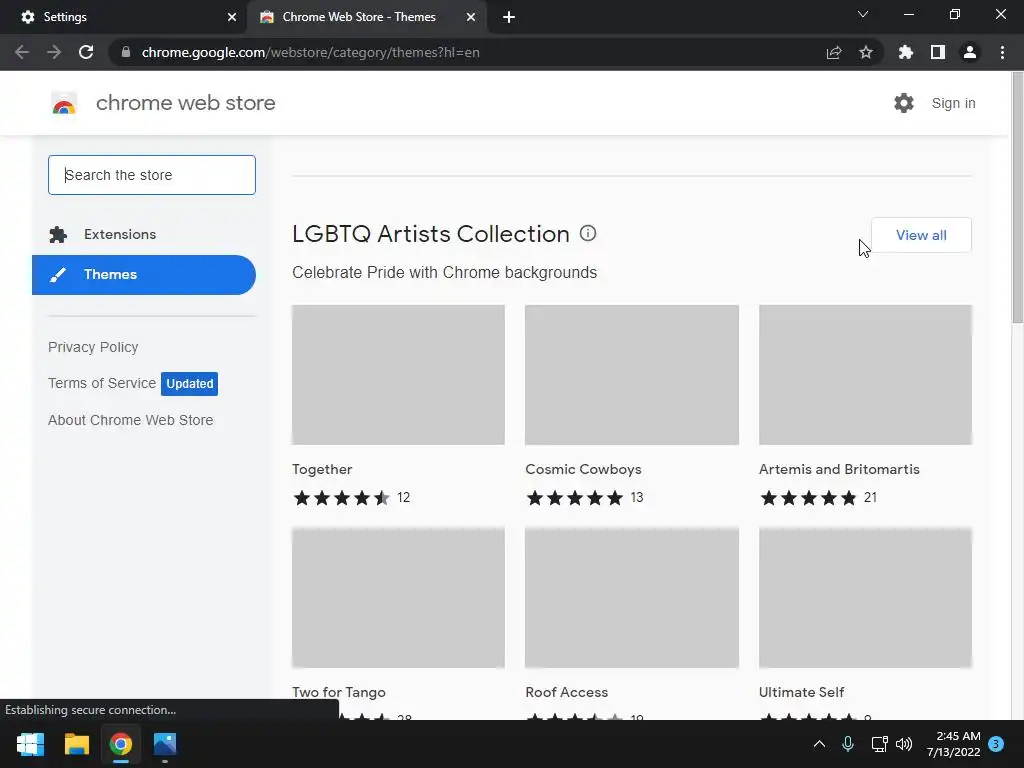Click the microphone tray icon

(x=848, y=744)
